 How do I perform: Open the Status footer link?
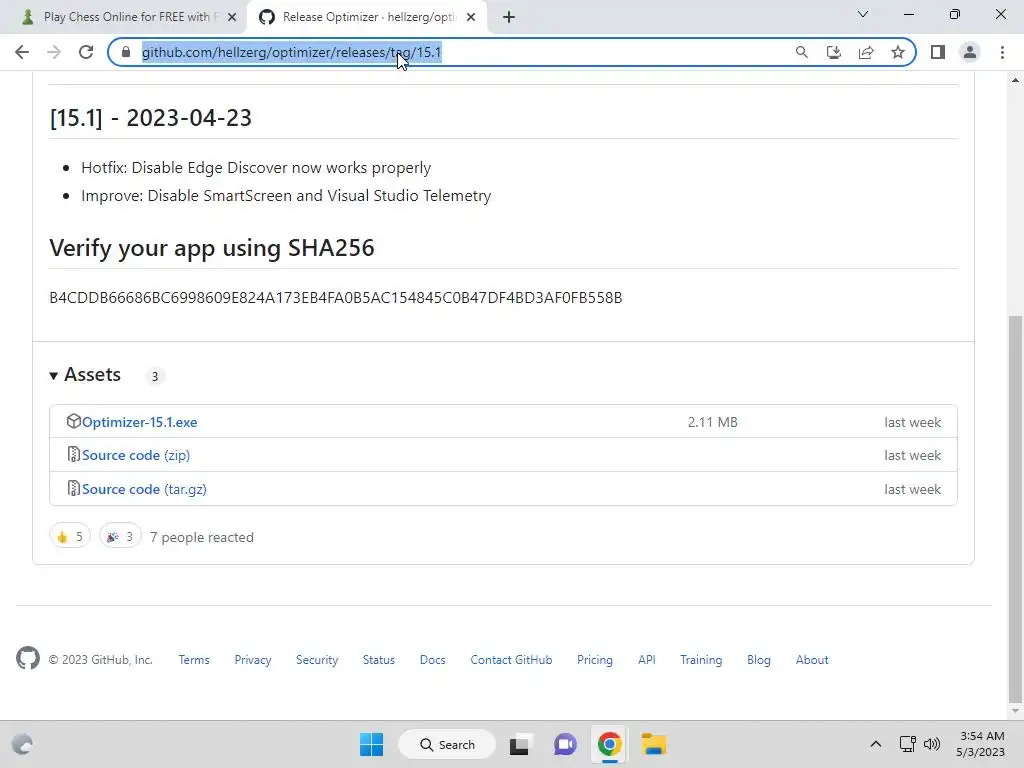tap(379, 660)
